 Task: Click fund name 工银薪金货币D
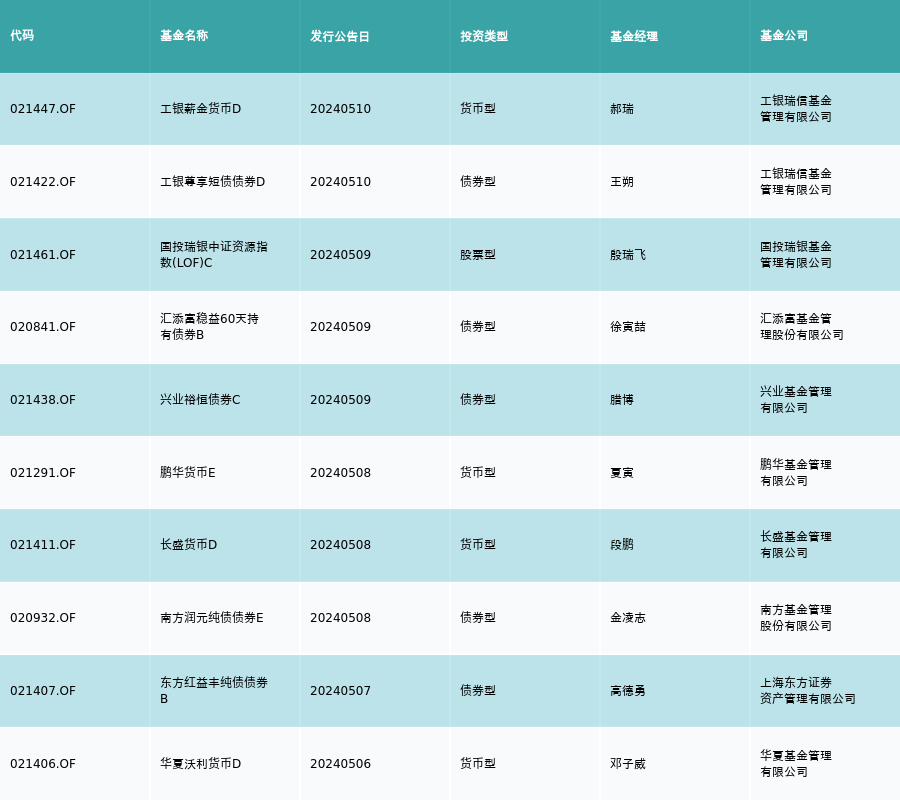(200, 108)
